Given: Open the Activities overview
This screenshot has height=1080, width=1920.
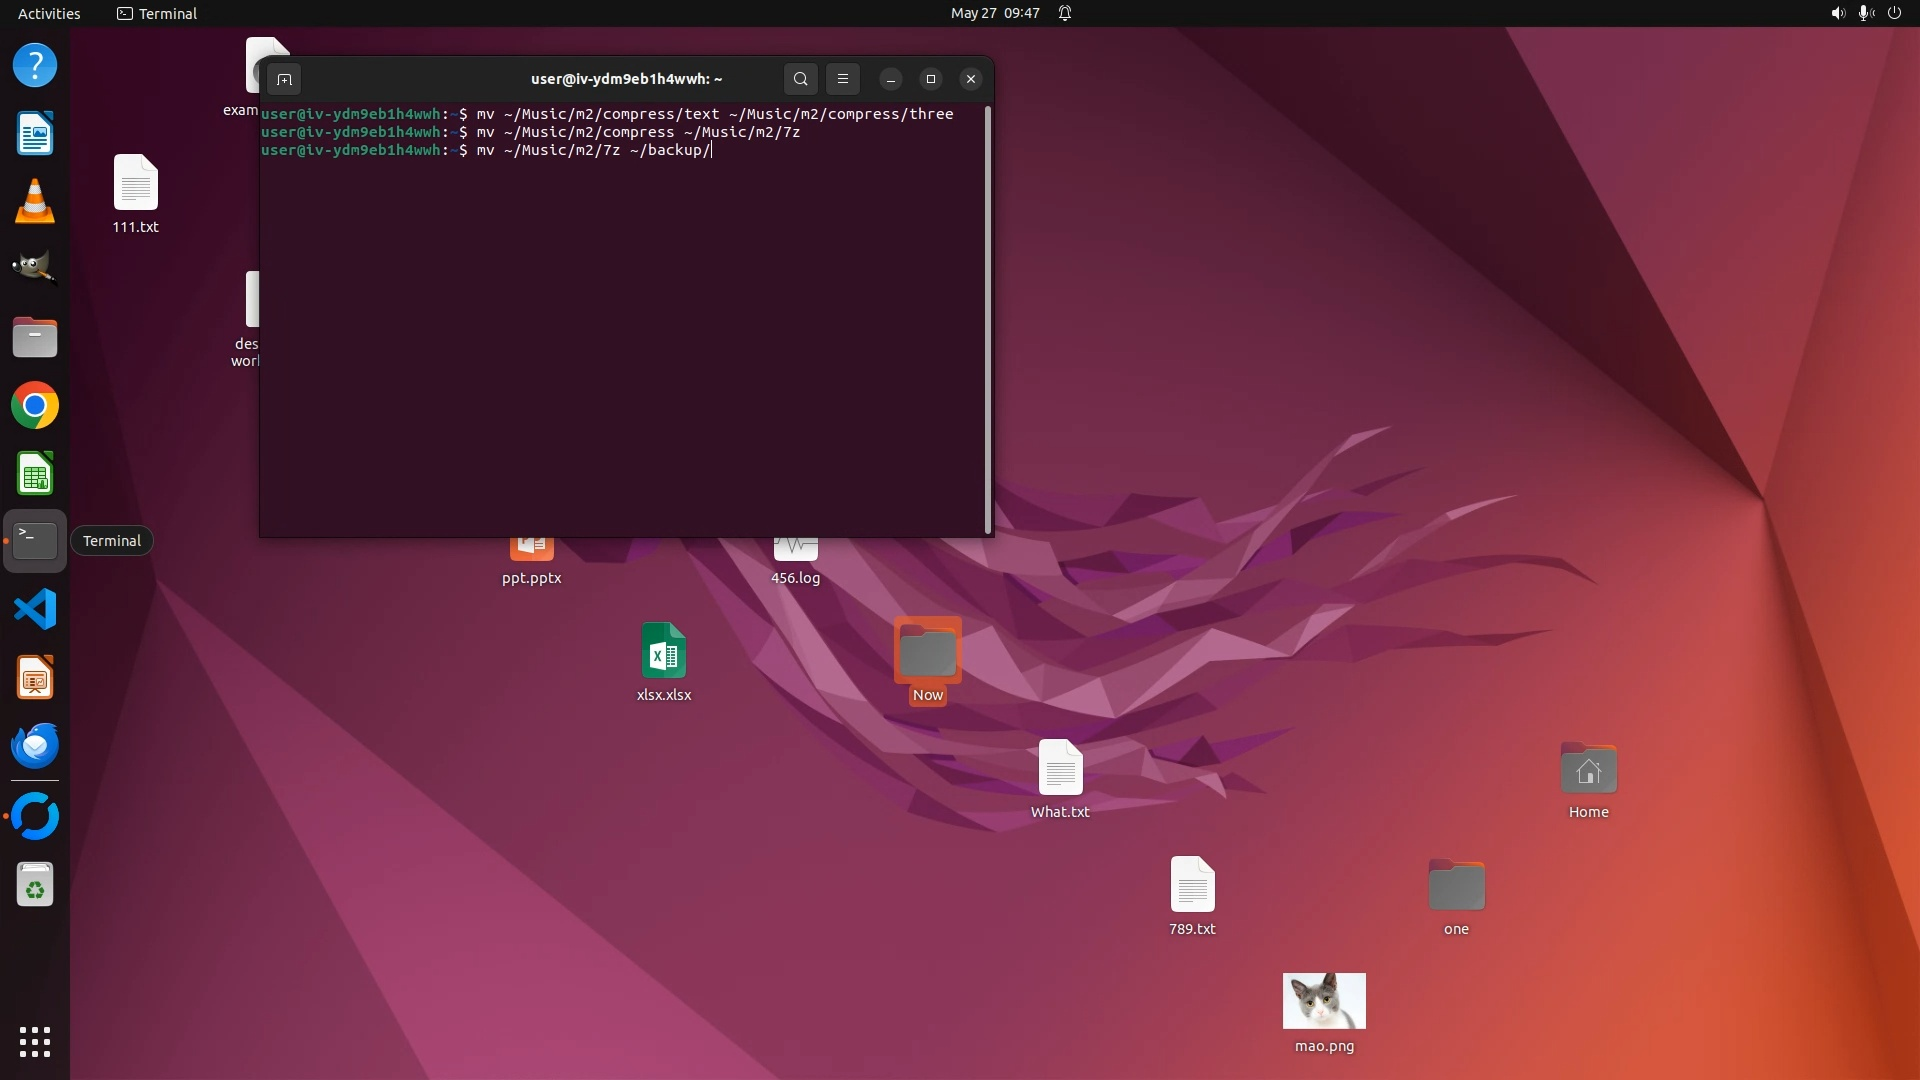Looking at the screenshot, I should click(x=49, y=13).
